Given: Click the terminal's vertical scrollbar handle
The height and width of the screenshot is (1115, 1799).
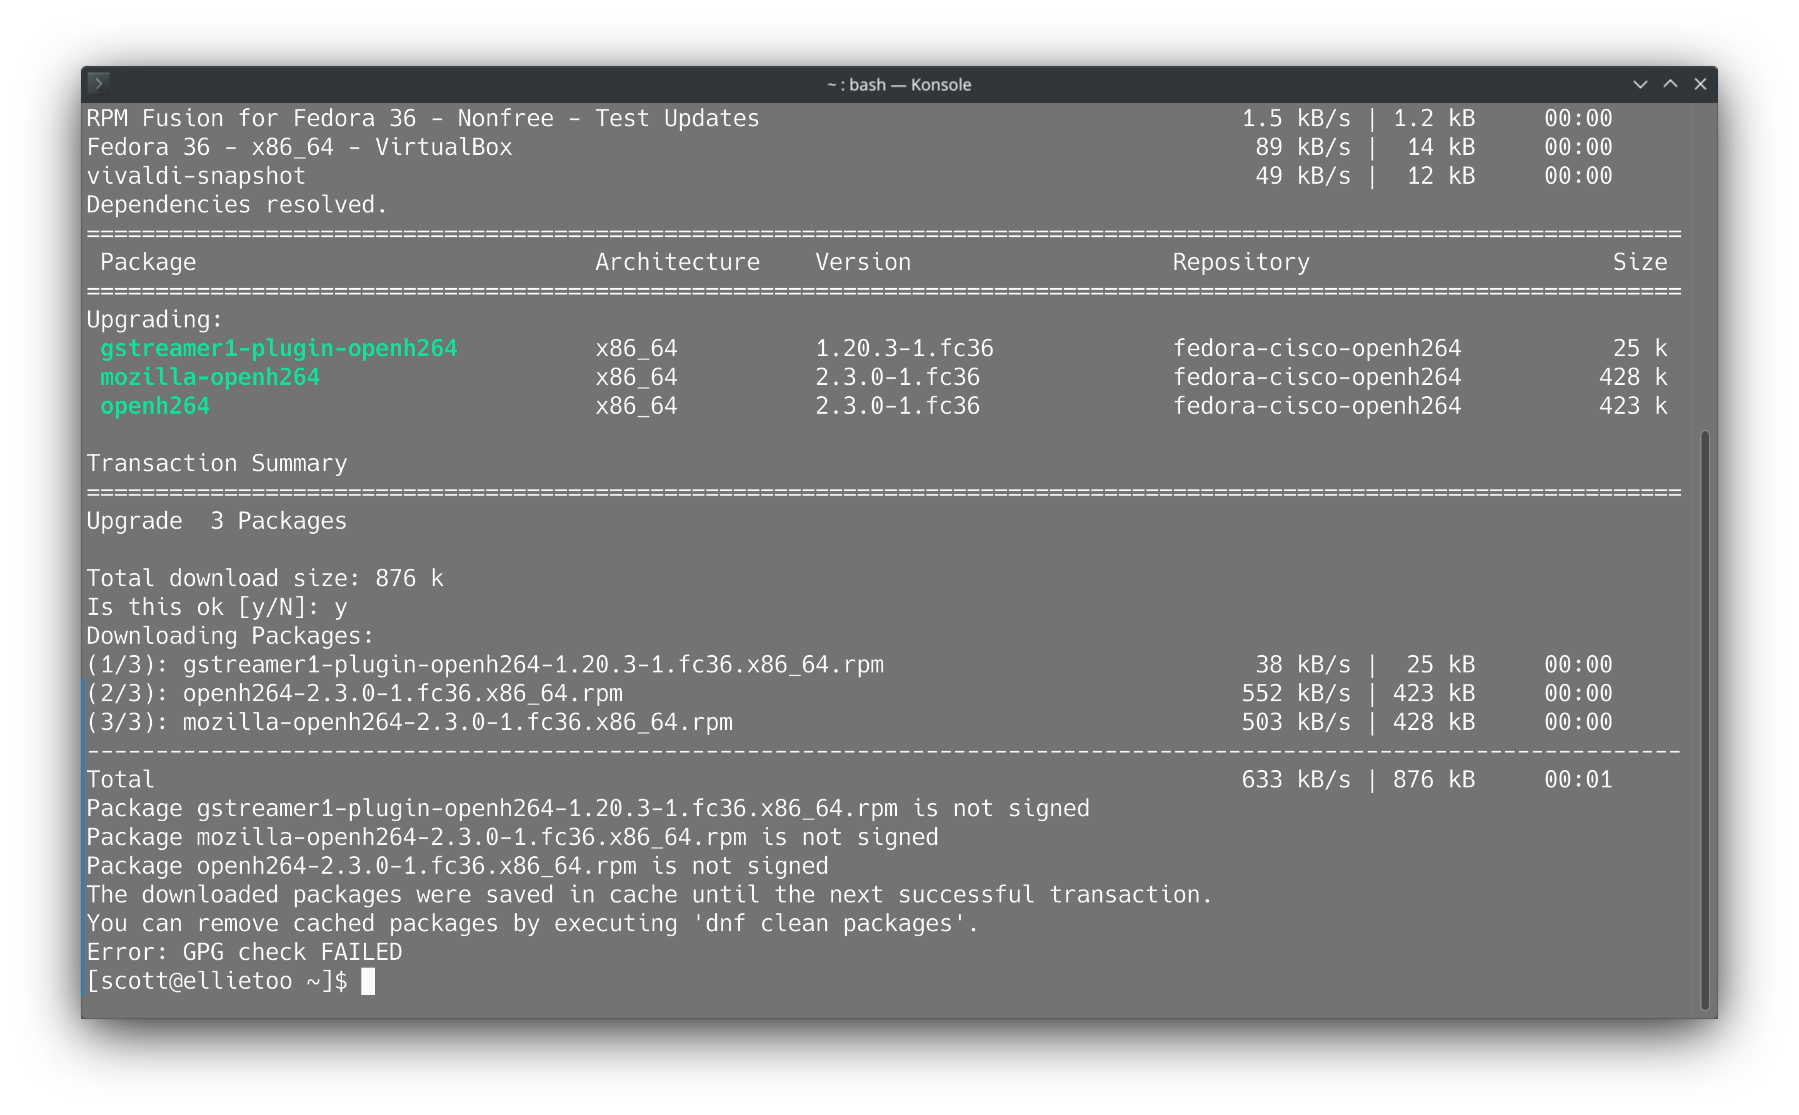Looking at the screenshot, I should 1705,720.
